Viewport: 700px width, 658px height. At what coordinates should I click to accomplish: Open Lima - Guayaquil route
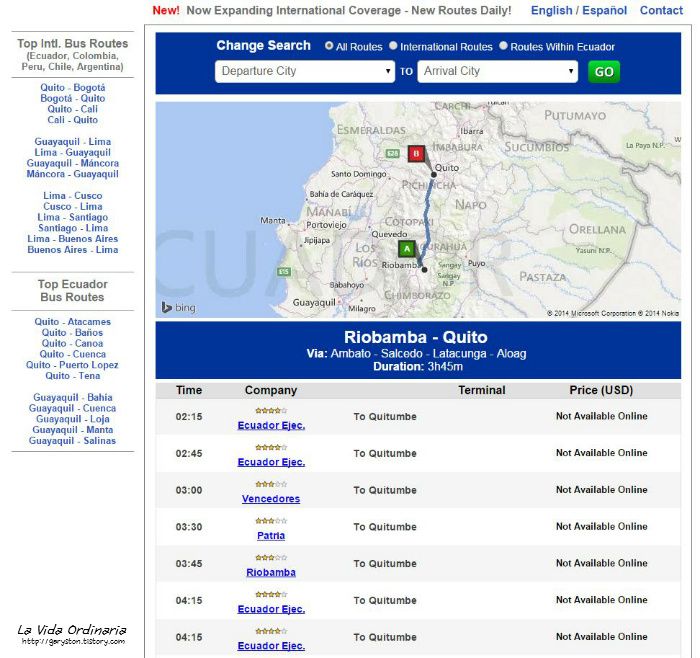73,152
